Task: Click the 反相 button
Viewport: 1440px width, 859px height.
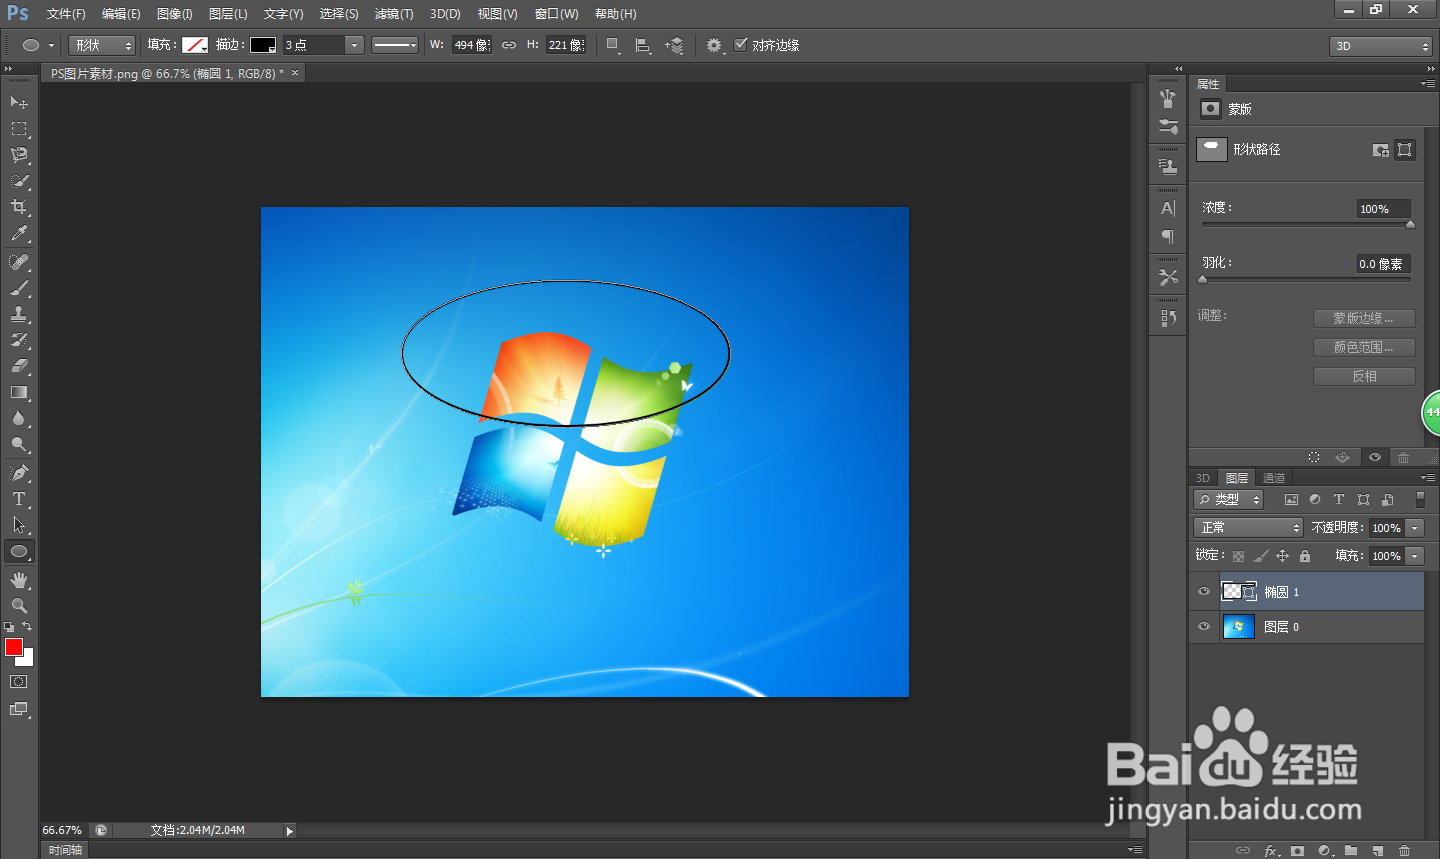Action: 1364,376
